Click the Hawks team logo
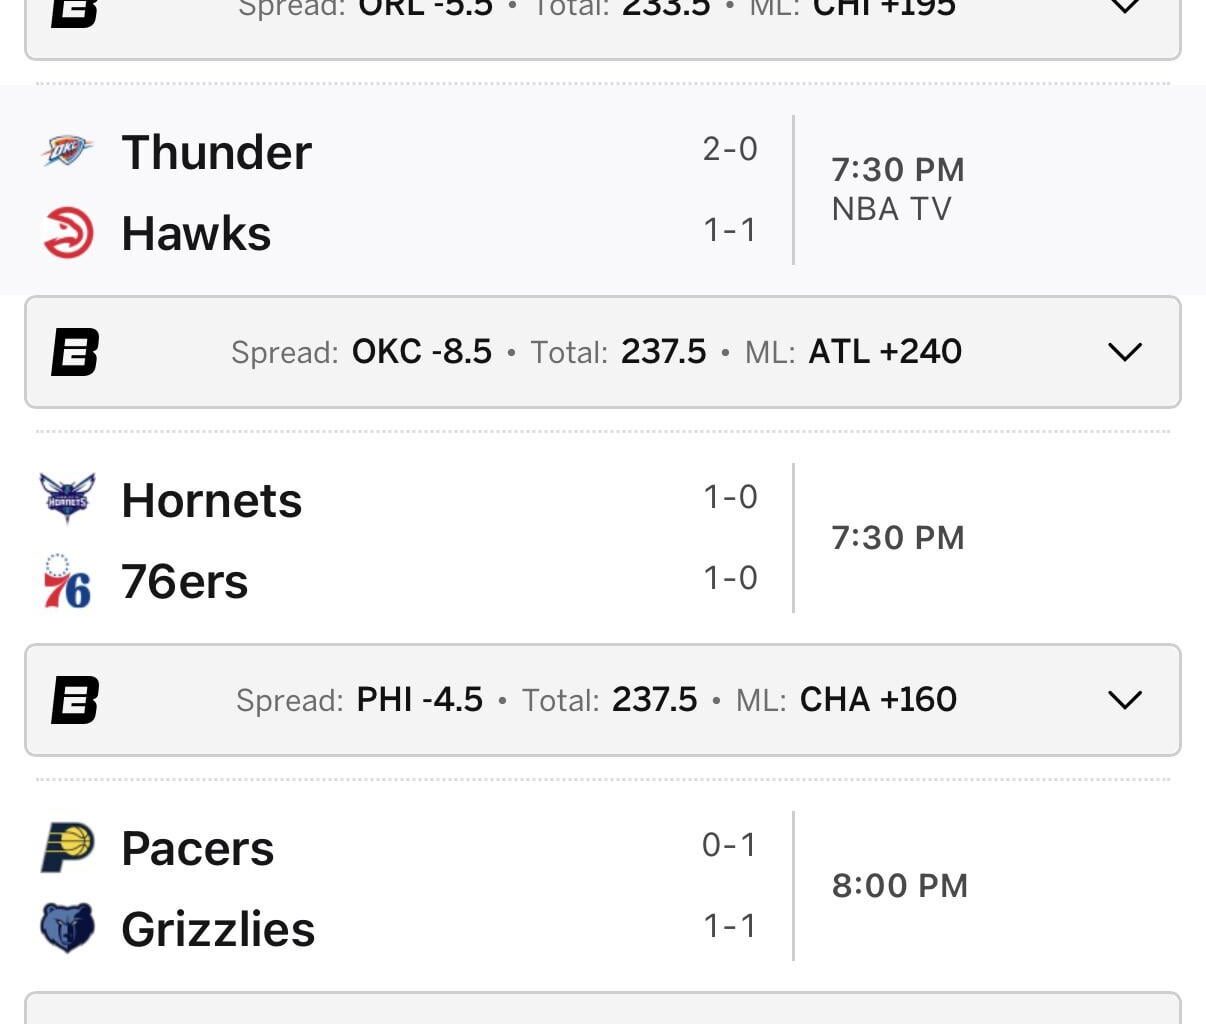Image resolution: width=1206 pixels, height=1024 pixels. pos(66,231)
